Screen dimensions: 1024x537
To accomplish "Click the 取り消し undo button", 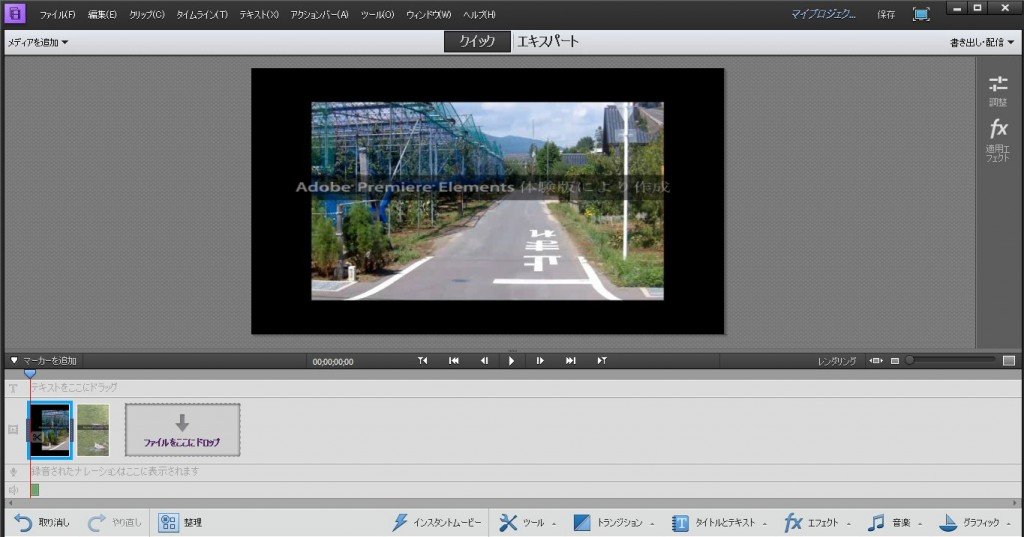I will tap(42, 523).
